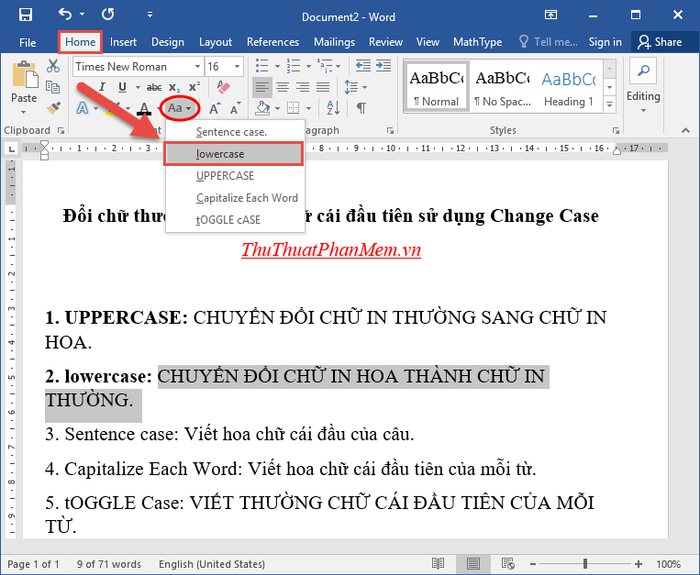
Task: Open Customize Quick Access Toolbar arrow
Action: [x=150, y=15]
